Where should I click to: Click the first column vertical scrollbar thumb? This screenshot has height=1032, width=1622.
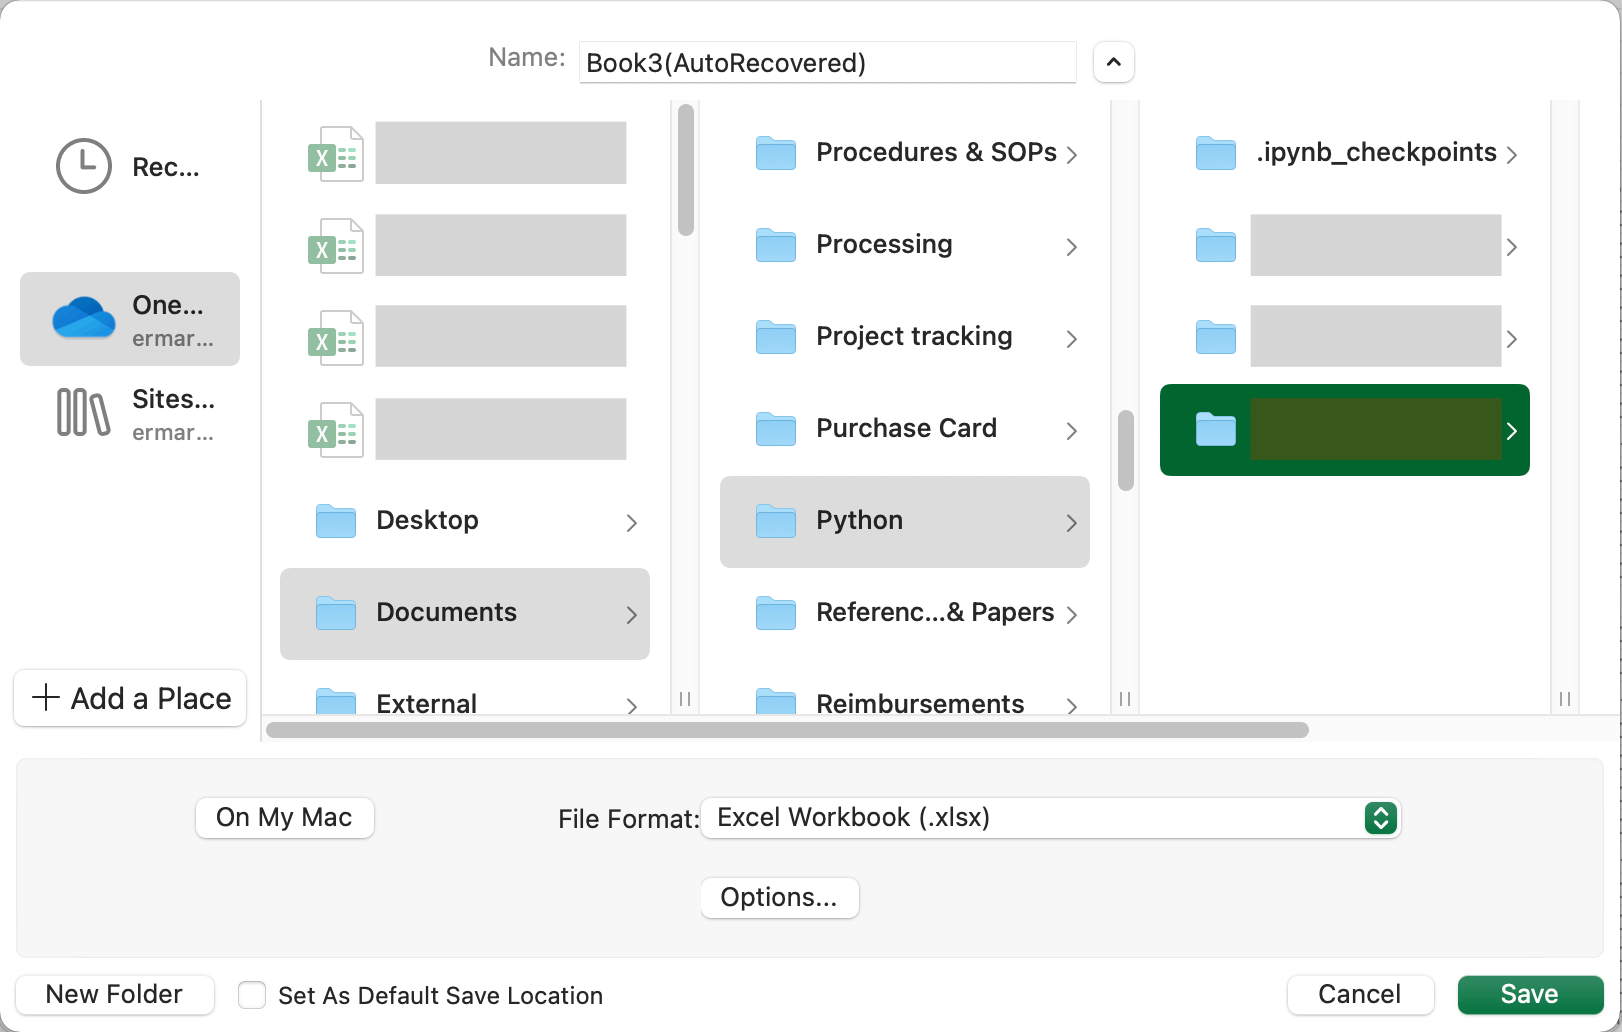pos(685,170)
